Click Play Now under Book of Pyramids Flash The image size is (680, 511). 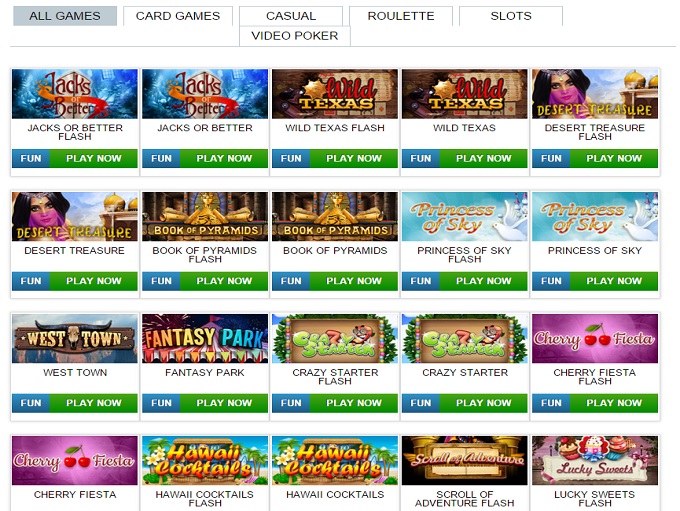tap(224, 281)
